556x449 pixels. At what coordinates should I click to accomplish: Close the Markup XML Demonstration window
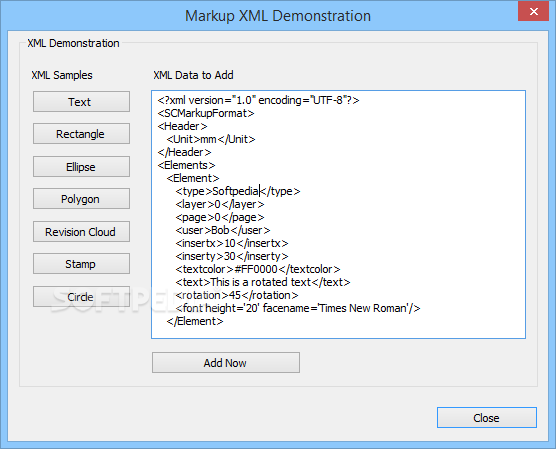click(533, 11)
